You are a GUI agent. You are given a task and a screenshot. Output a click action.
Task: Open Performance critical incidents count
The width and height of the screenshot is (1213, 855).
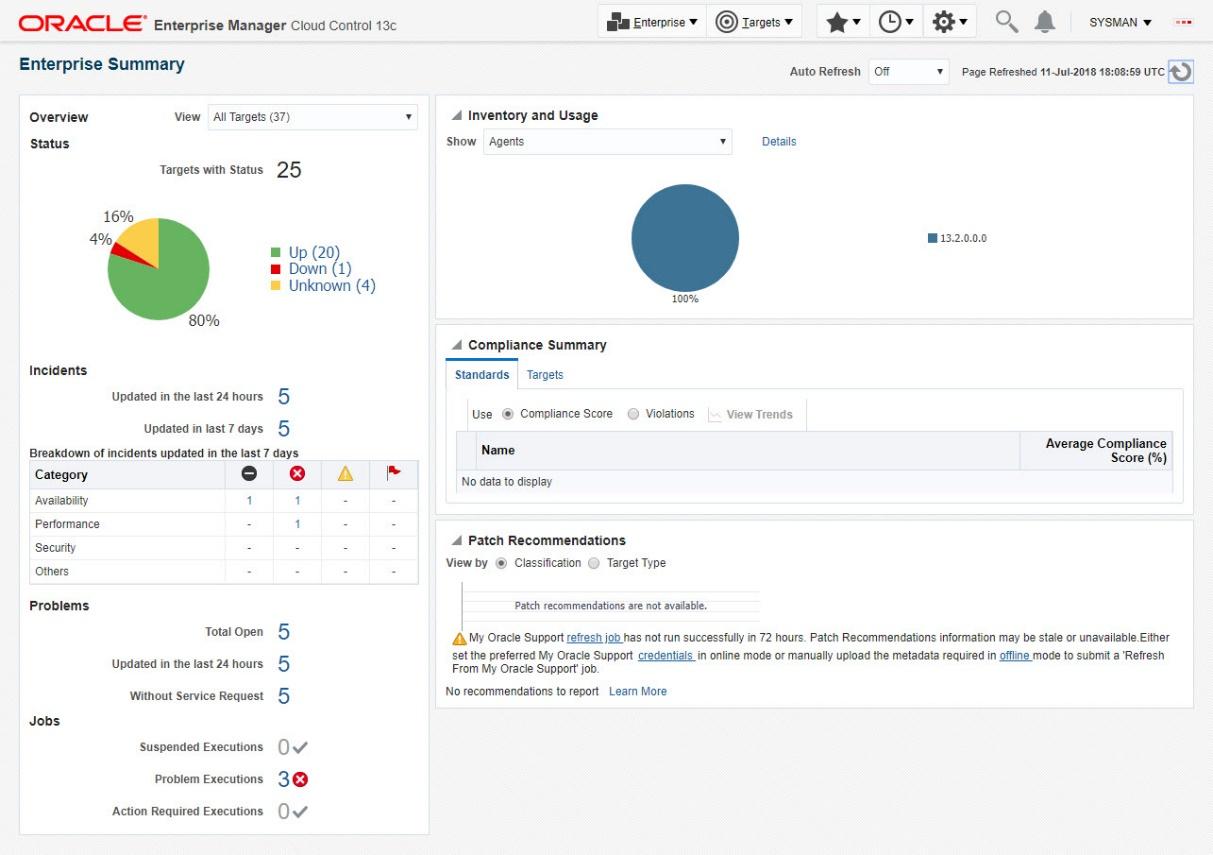tap(297, 524)
